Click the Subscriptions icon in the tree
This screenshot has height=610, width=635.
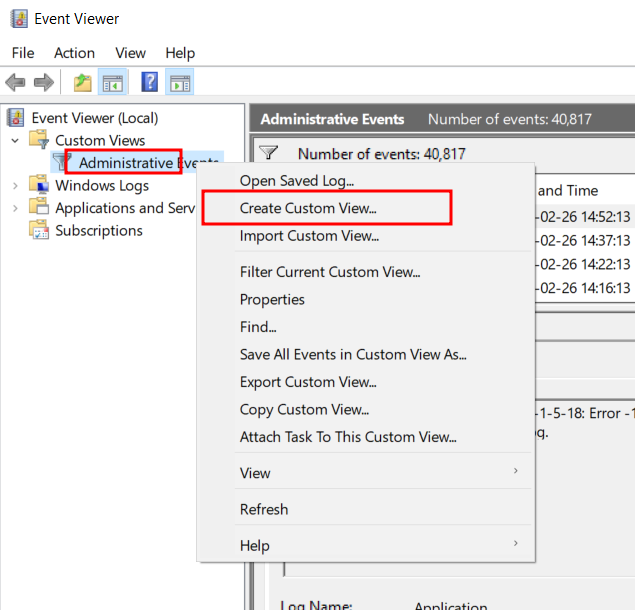coord(39,231)
